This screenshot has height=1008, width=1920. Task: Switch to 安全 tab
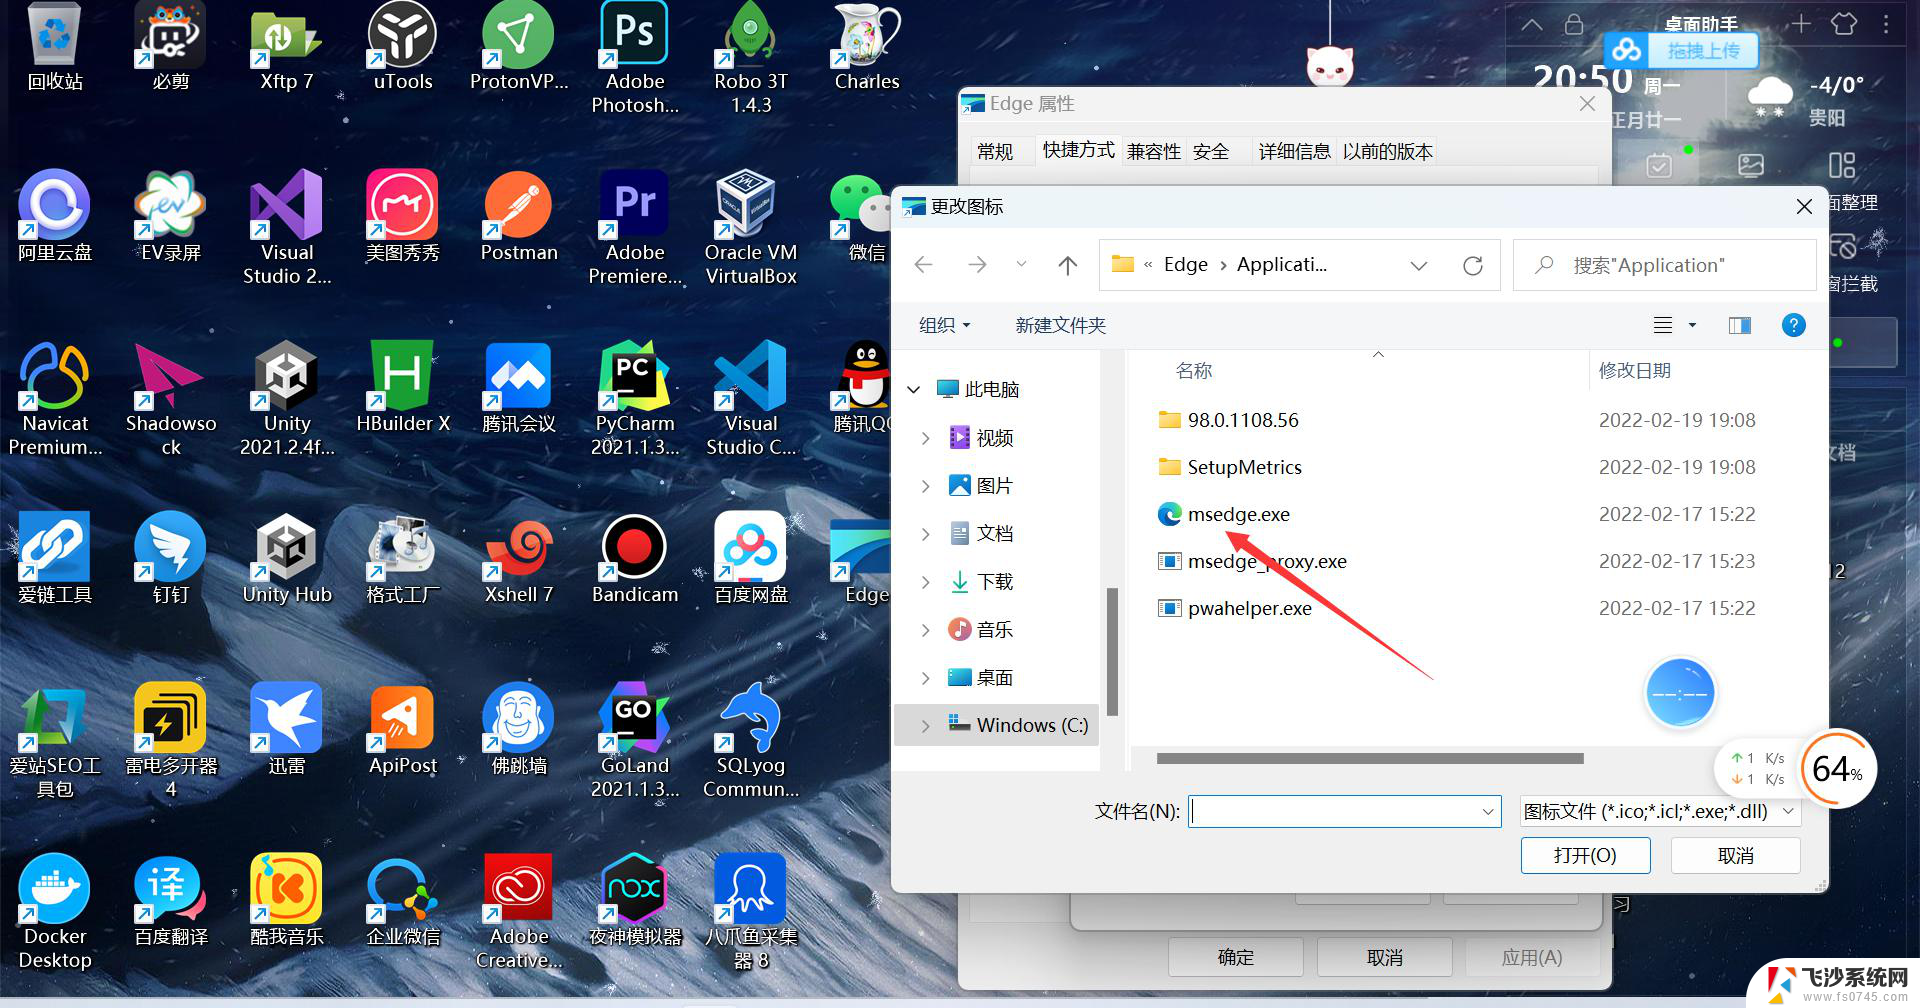click(1211, 151)
